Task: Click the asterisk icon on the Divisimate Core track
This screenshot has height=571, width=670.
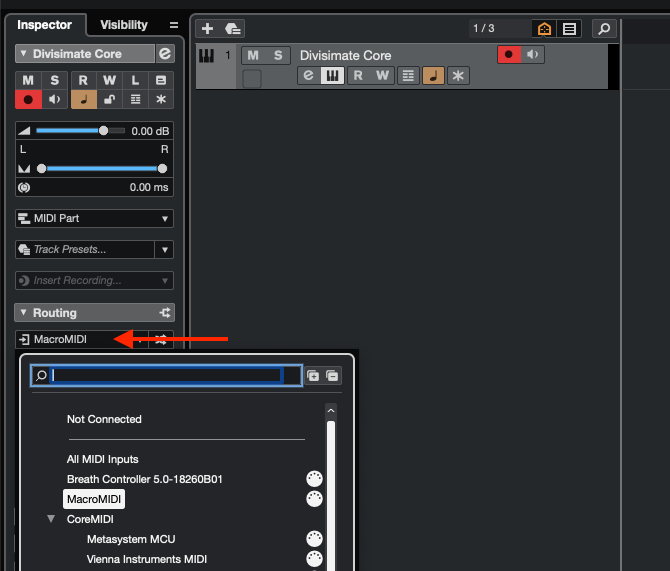Action: pos(458,75)
